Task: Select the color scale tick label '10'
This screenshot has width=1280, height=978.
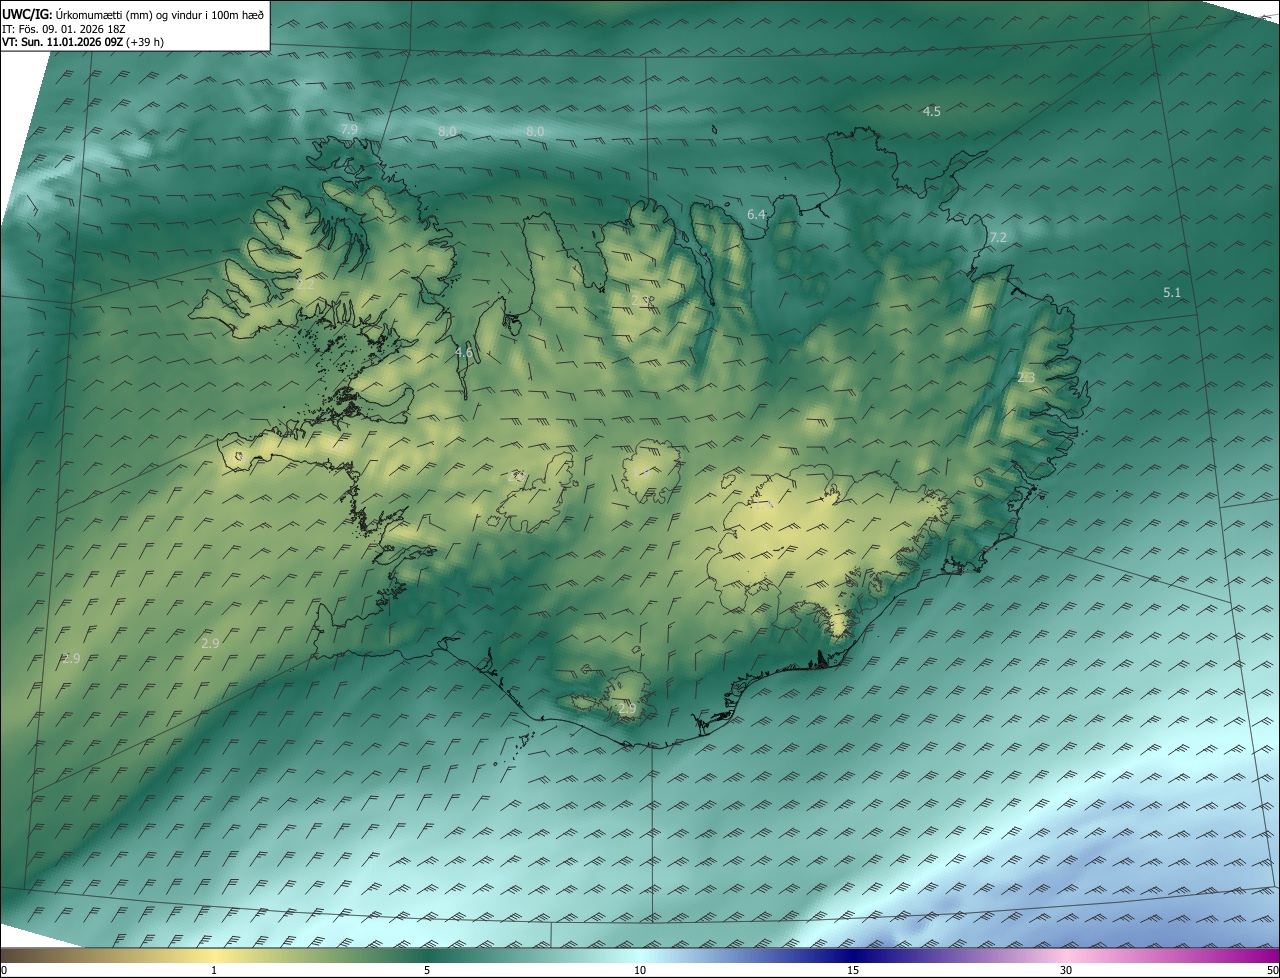Action: point(640,970)
